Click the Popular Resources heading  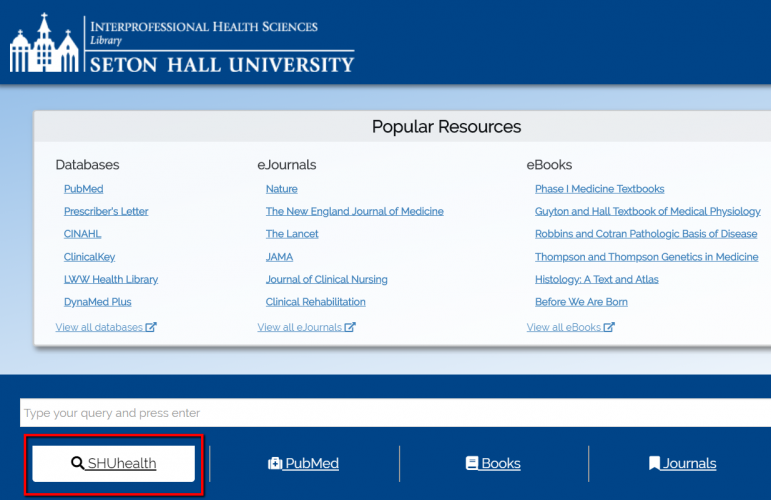(x=446, y=127)
